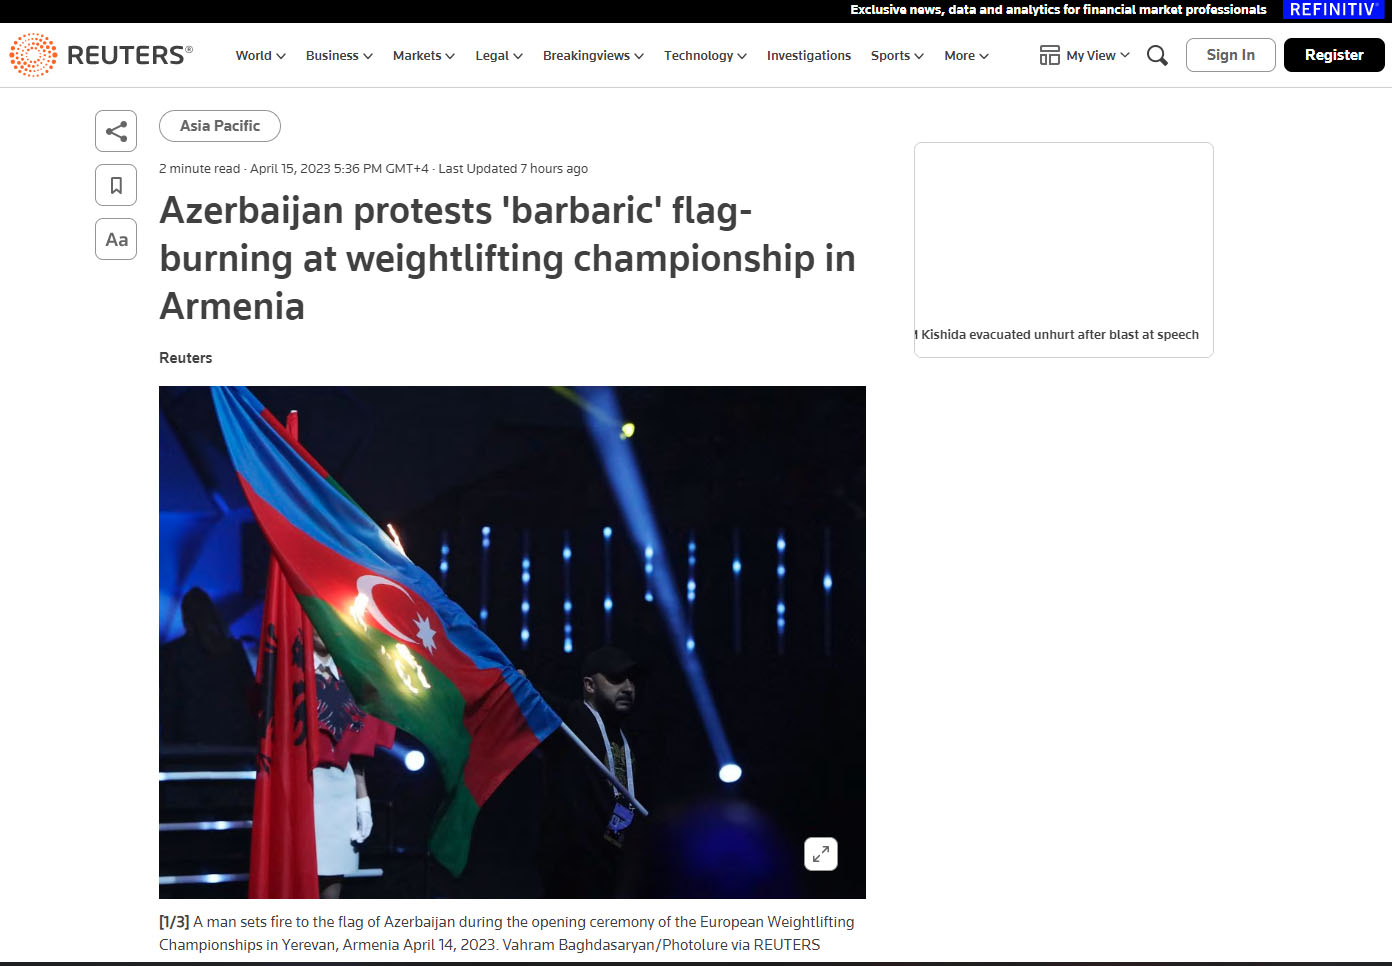Expand the World menu dropdown
Image resolution: width=1392 pixels, height=966 pixels.
point(261,56)
